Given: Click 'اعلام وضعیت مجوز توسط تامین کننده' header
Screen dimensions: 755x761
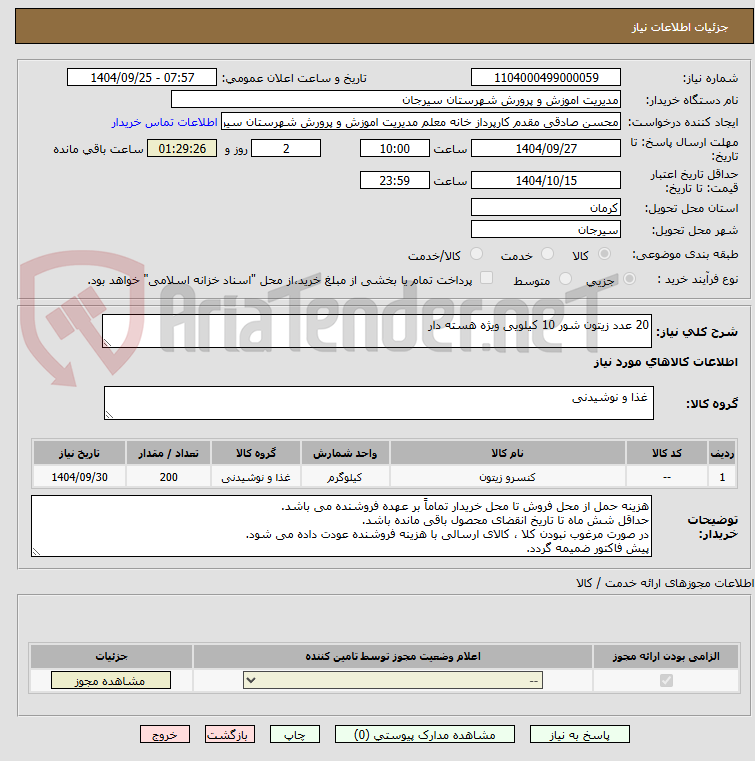Looking at the screenshot, I should tap(393, 656).
